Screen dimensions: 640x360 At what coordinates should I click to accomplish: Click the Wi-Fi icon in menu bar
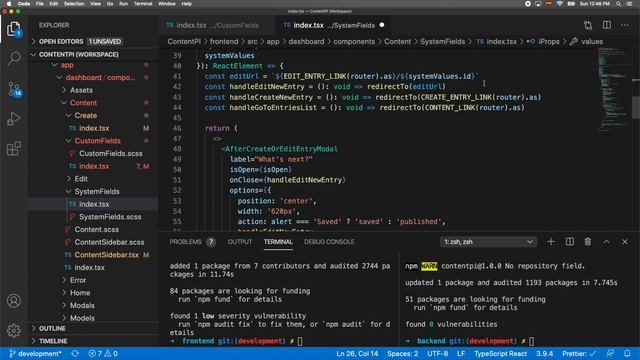coord(560,4)
